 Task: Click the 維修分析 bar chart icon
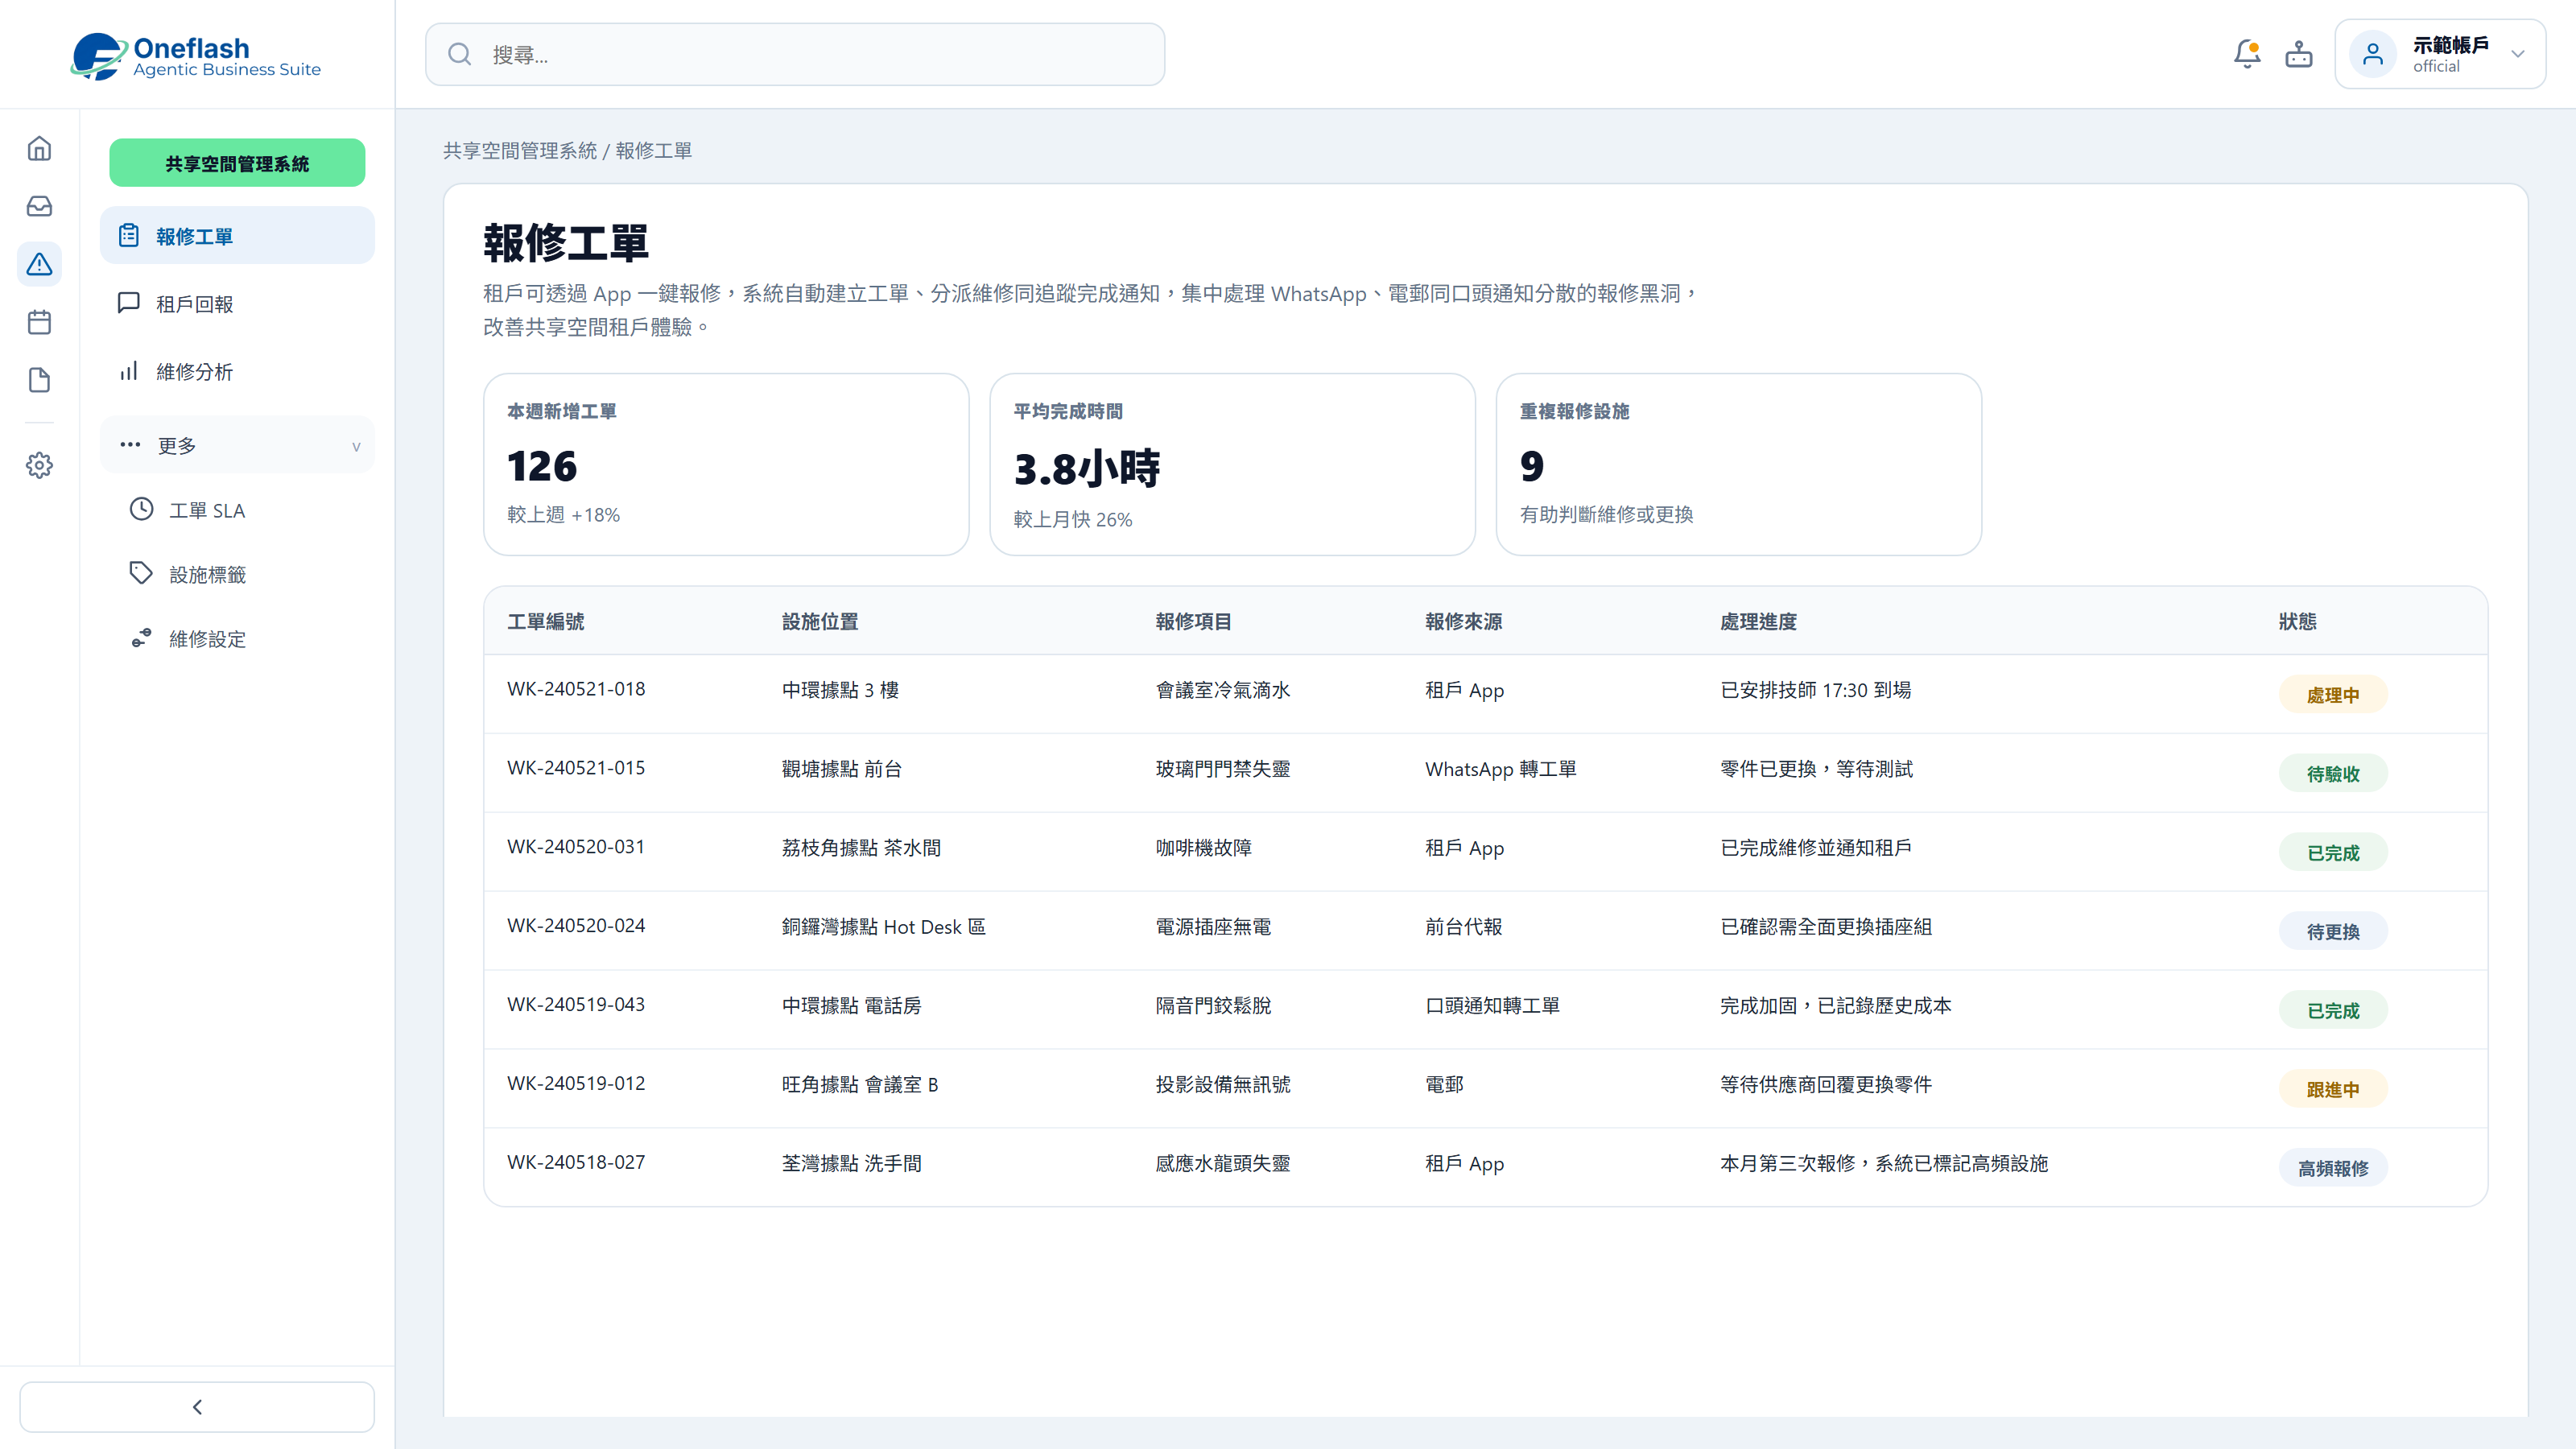click(x=129, y=371)
